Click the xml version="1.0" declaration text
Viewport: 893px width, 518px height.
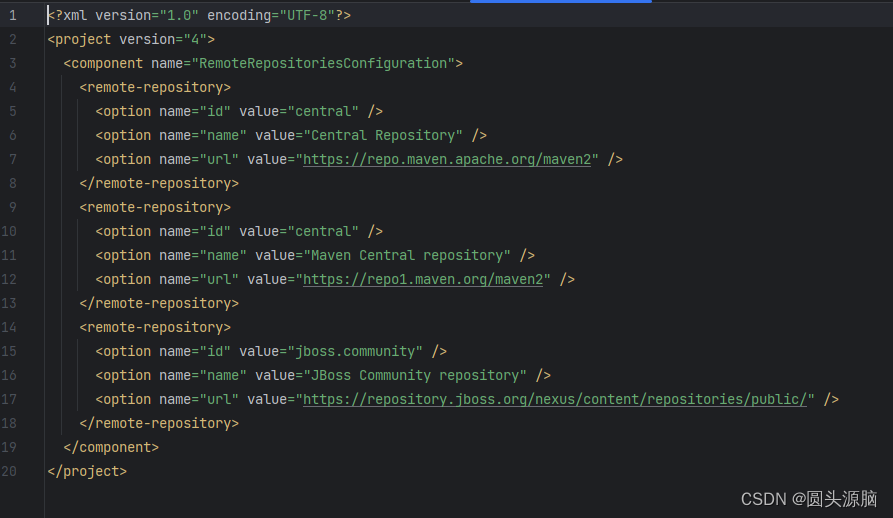[199, 15]
